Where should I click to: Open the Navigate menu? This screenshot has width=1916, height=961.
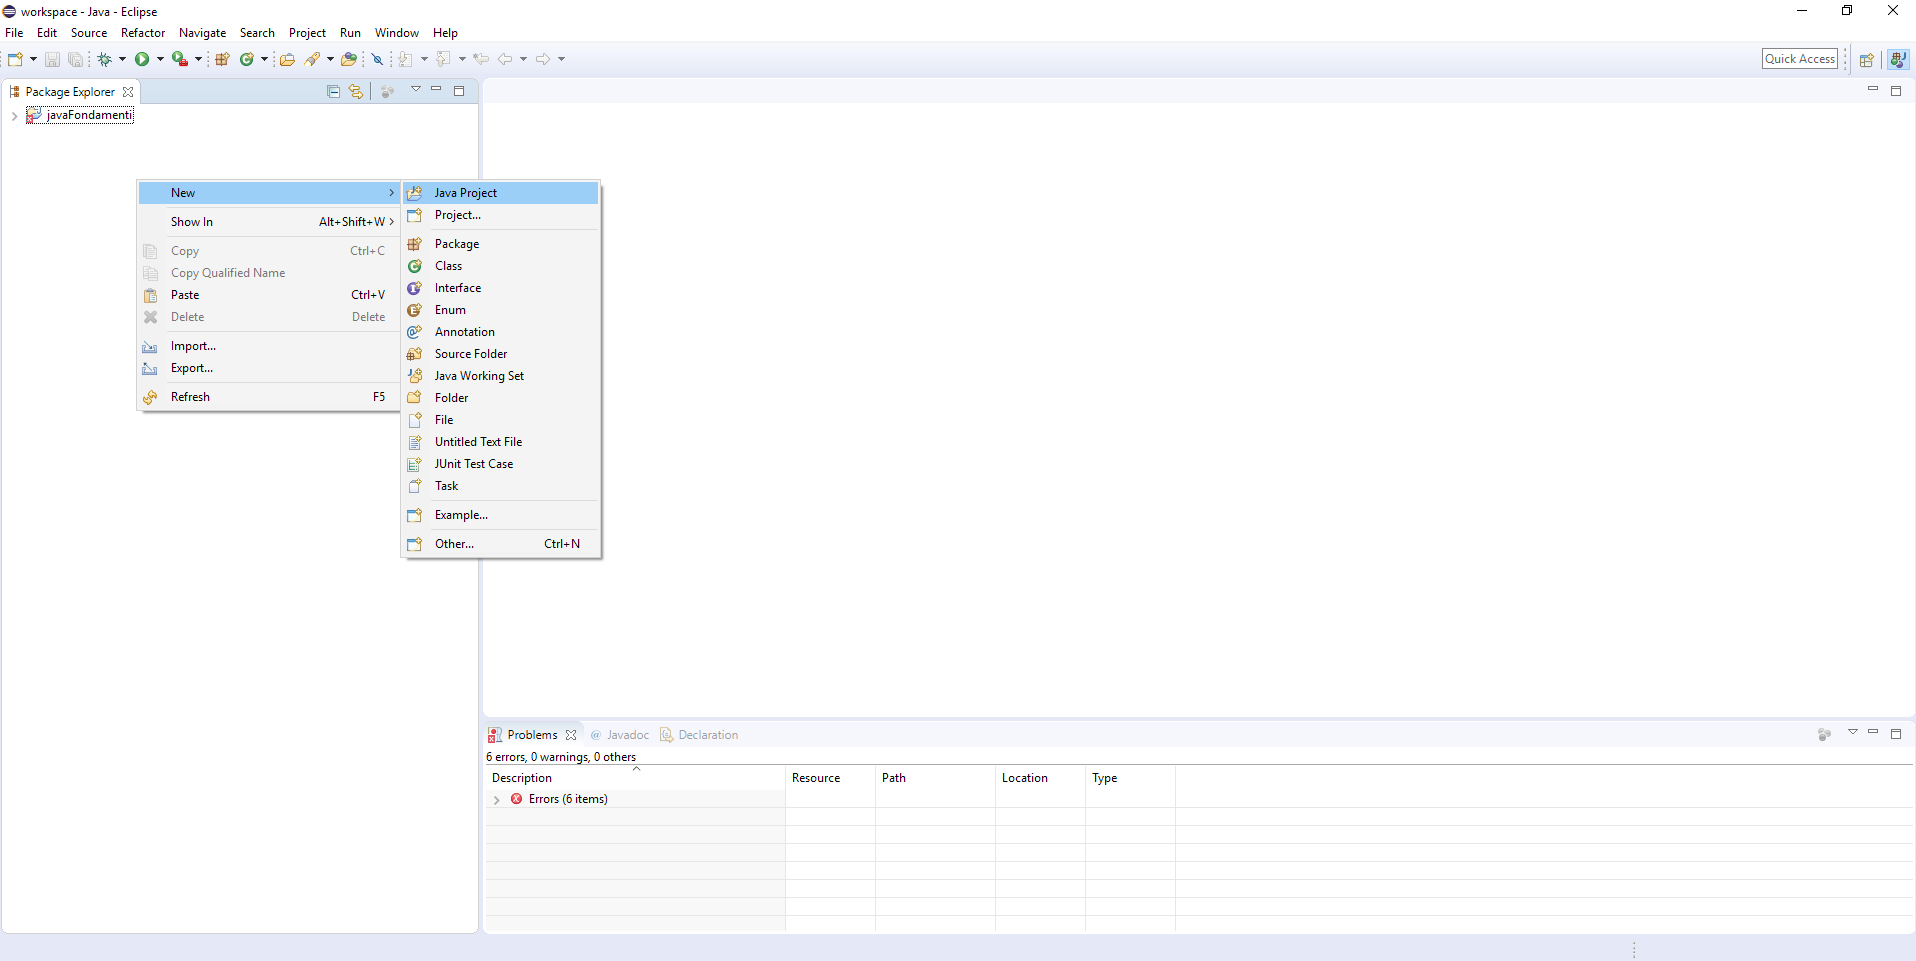click(x=202, y=33)
